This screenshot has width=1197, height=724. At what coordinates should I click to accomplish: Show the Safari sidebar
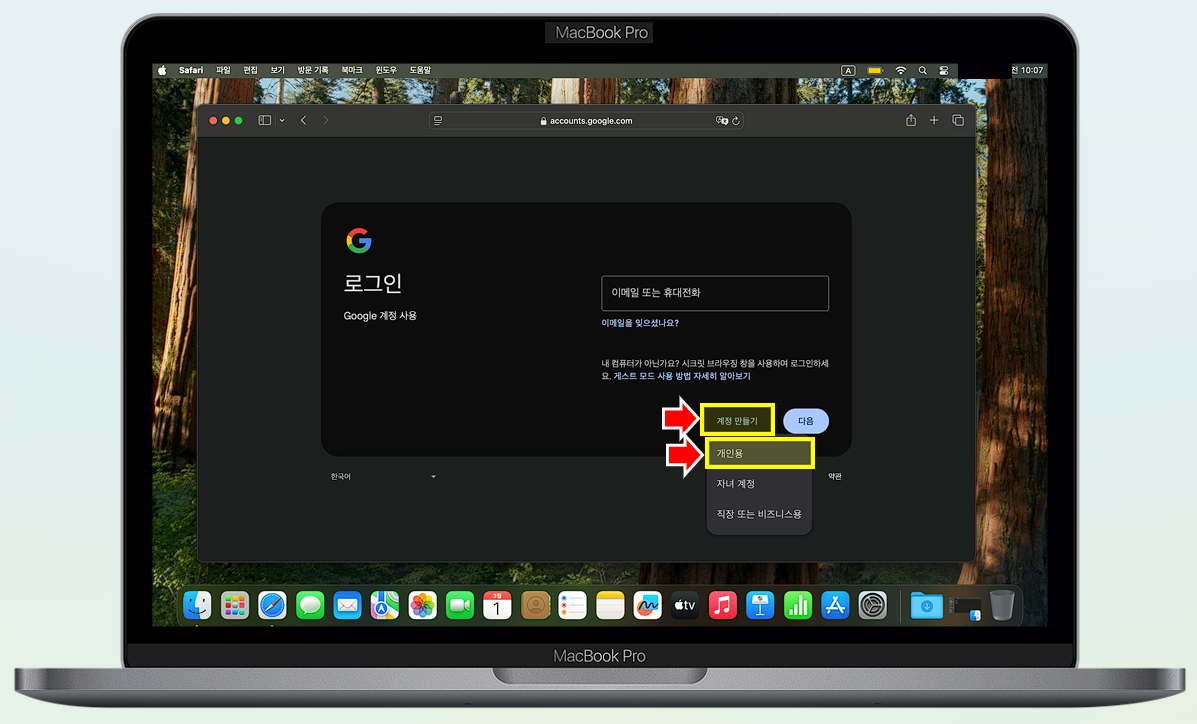pos(265,121)
